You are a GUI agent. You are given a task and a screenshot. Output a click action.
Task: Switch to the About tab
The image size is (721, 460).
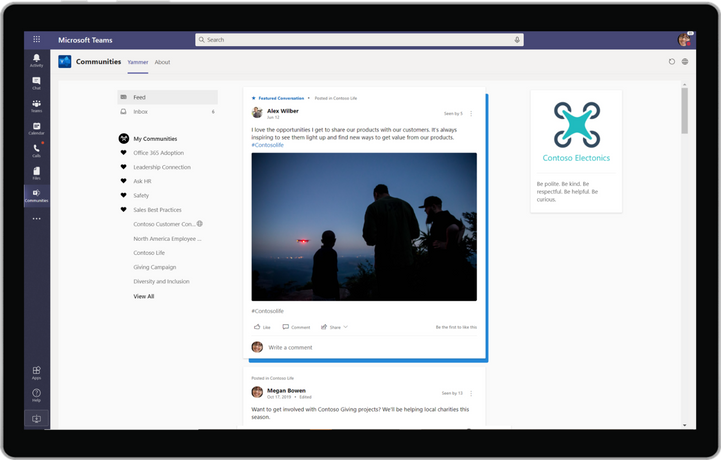click(162, 62)
